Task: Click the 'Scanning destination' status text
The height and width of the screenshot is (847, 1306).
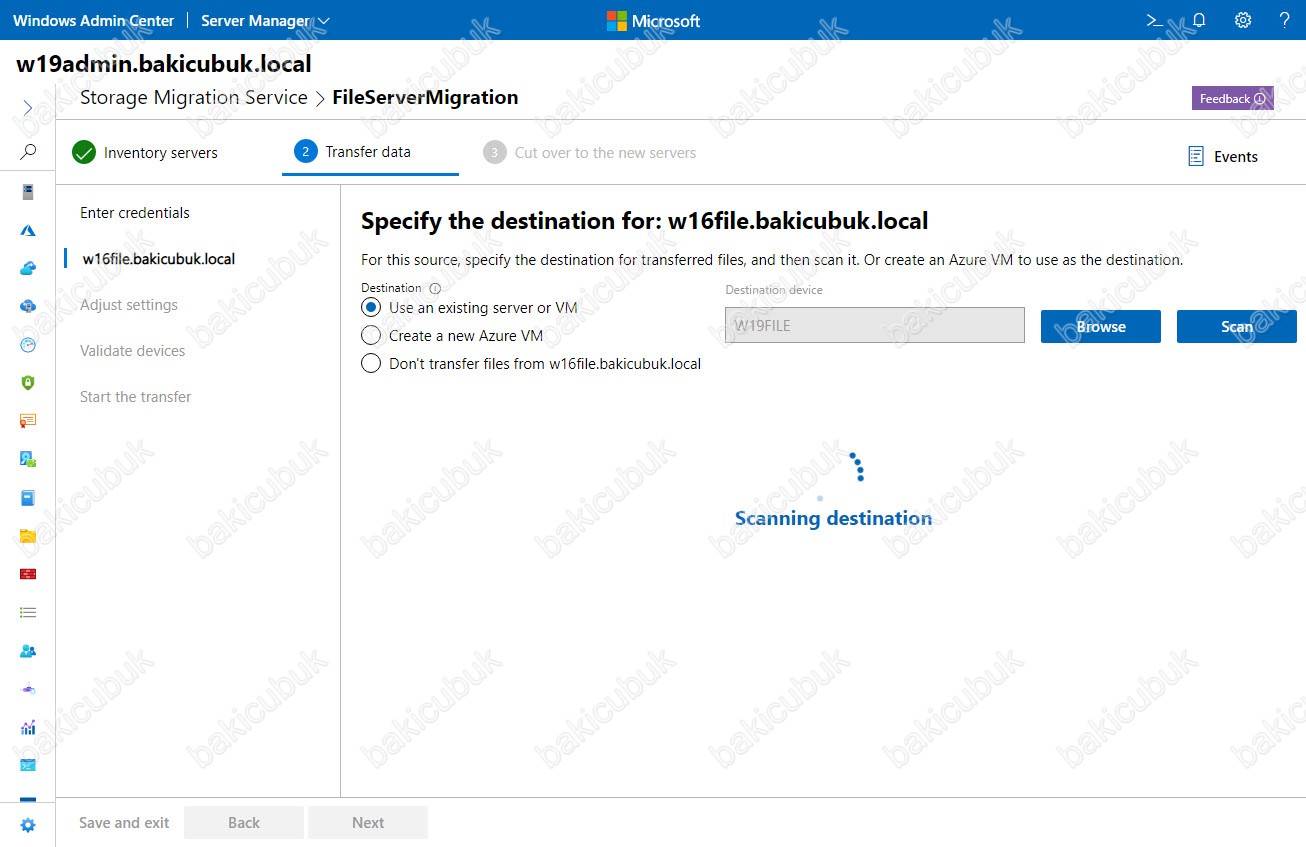Action: click(x=833, y=518)
